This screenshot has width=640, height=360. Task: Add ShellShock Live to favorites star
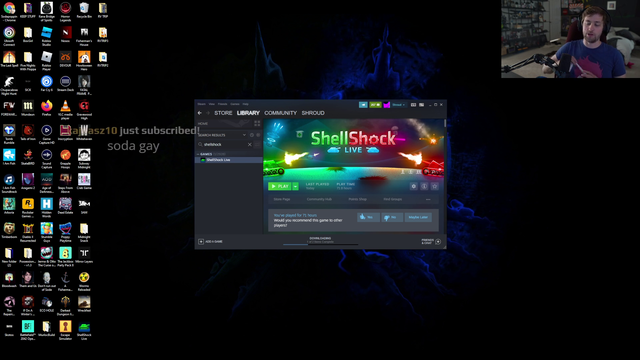click(435, 186)
